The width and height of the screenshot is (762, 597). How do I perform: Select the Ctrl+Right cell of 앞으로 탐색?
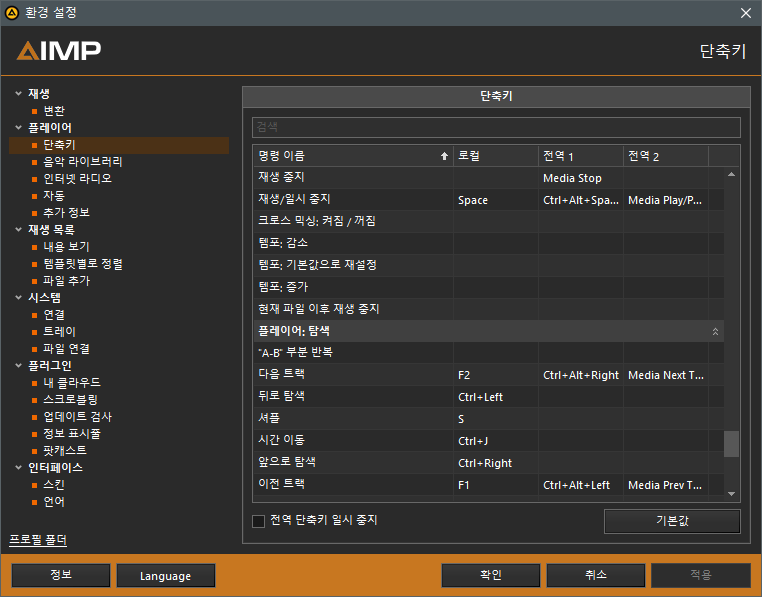496,463
